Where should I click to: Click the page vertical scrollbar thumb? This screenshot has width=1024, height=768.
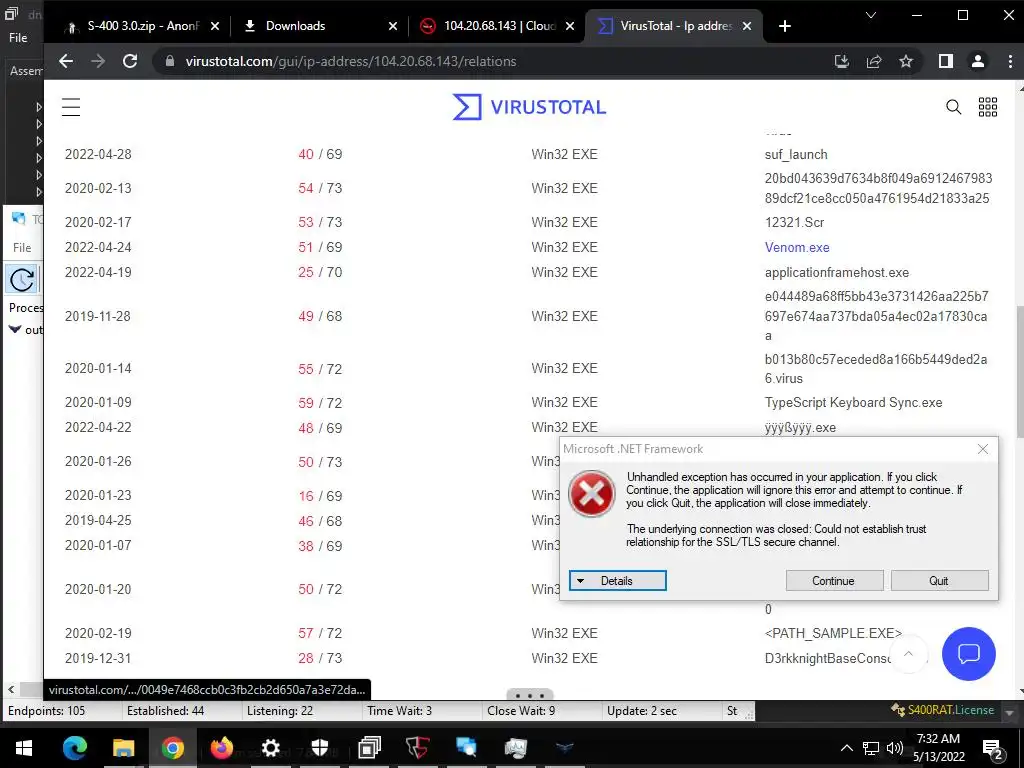click(1019, 372)
